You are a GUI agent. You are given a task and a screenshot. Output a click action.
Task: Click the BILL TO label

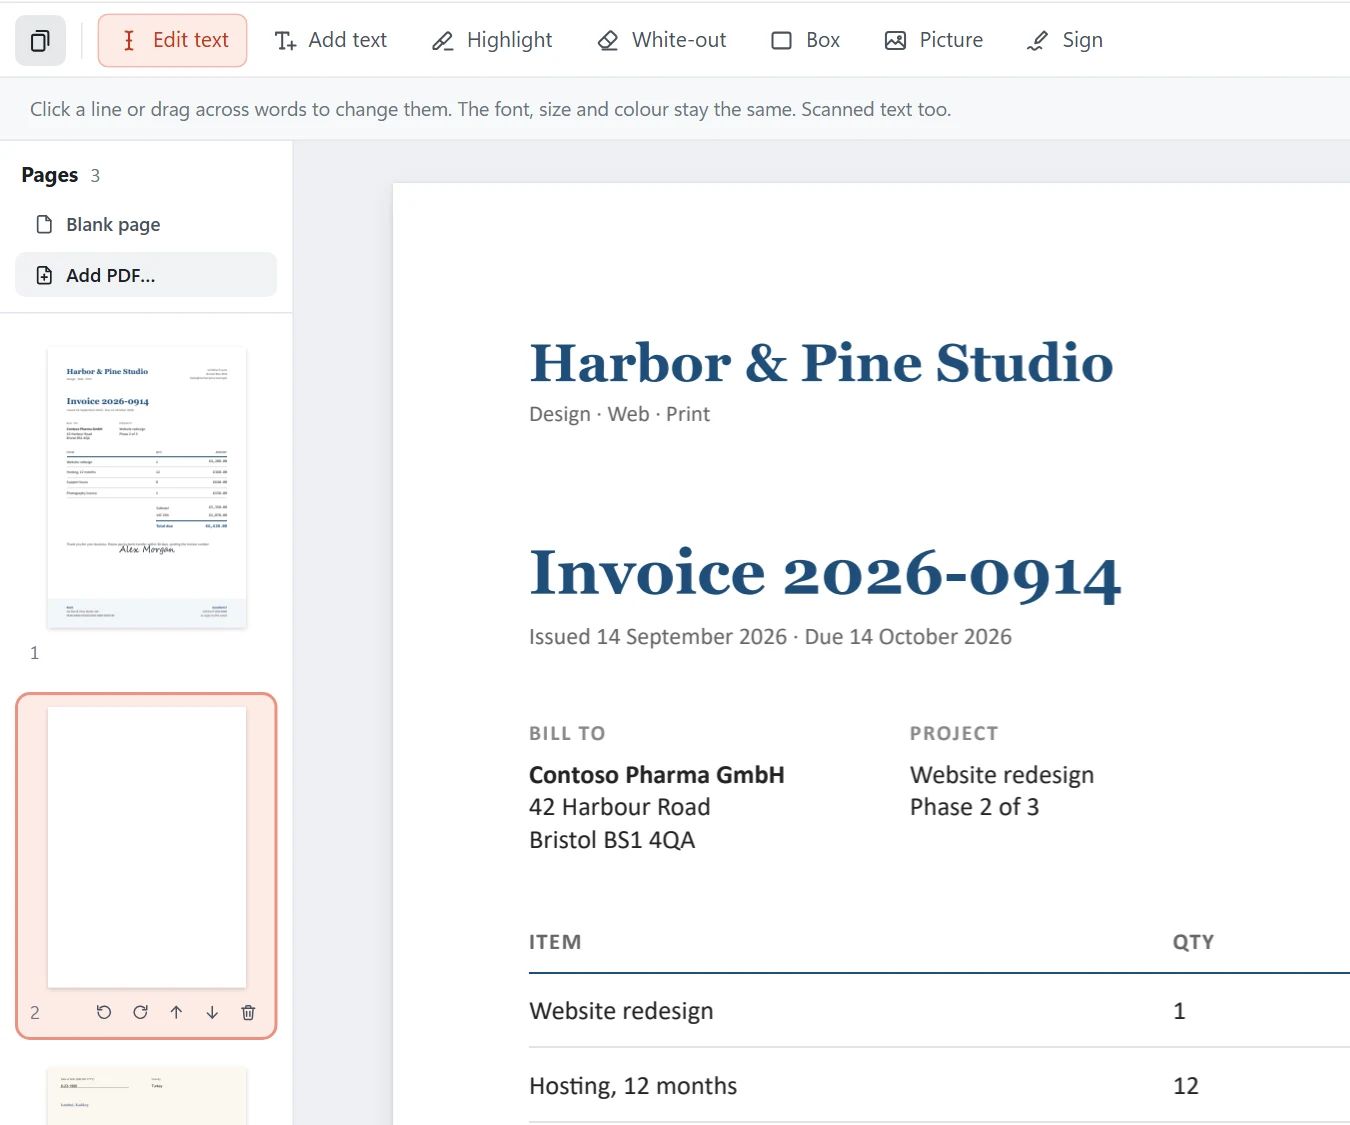click(567, 733)
